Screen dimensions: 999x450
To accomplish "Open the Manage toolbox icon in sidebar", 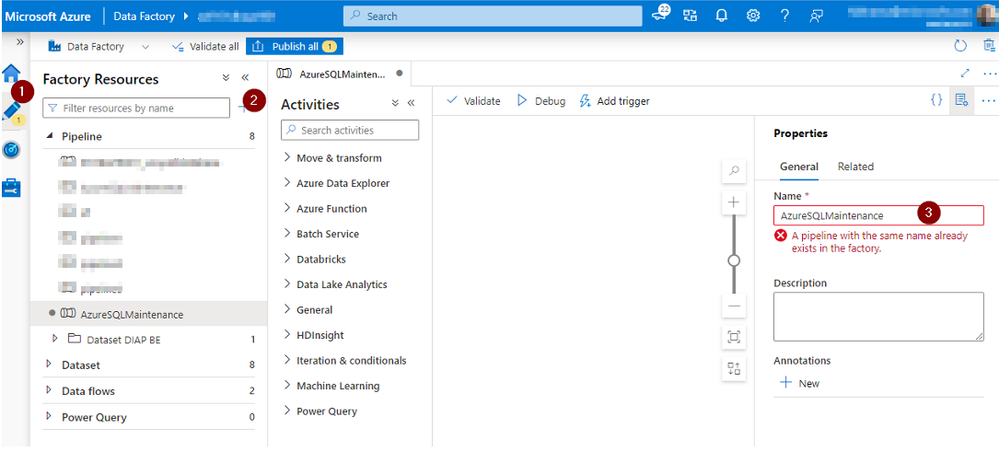I will pos(11,187).
